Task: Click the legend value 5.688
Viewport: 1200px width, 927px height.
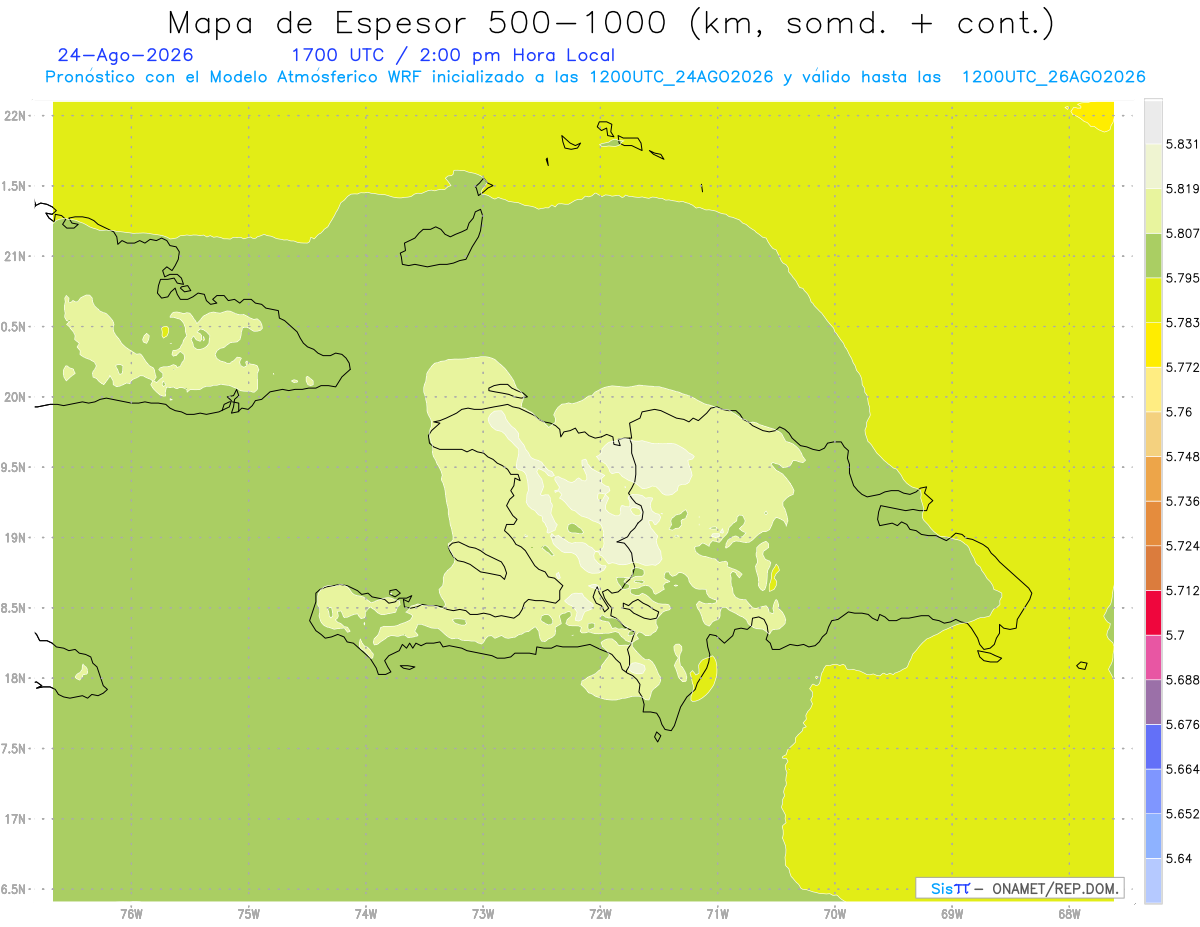Action: tap(1183, 679)
